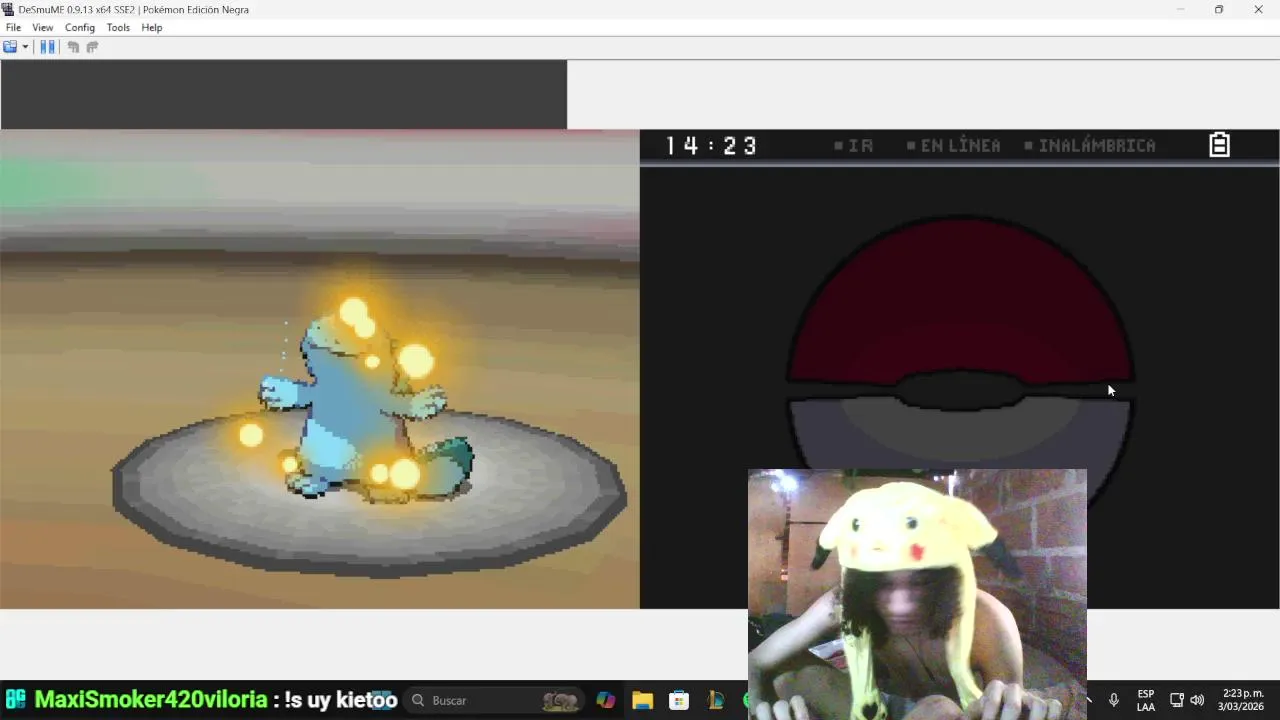This screenshot has height=720, width=1280.
Task: Click the ESP LAA language indicator
Action: 1146,700
